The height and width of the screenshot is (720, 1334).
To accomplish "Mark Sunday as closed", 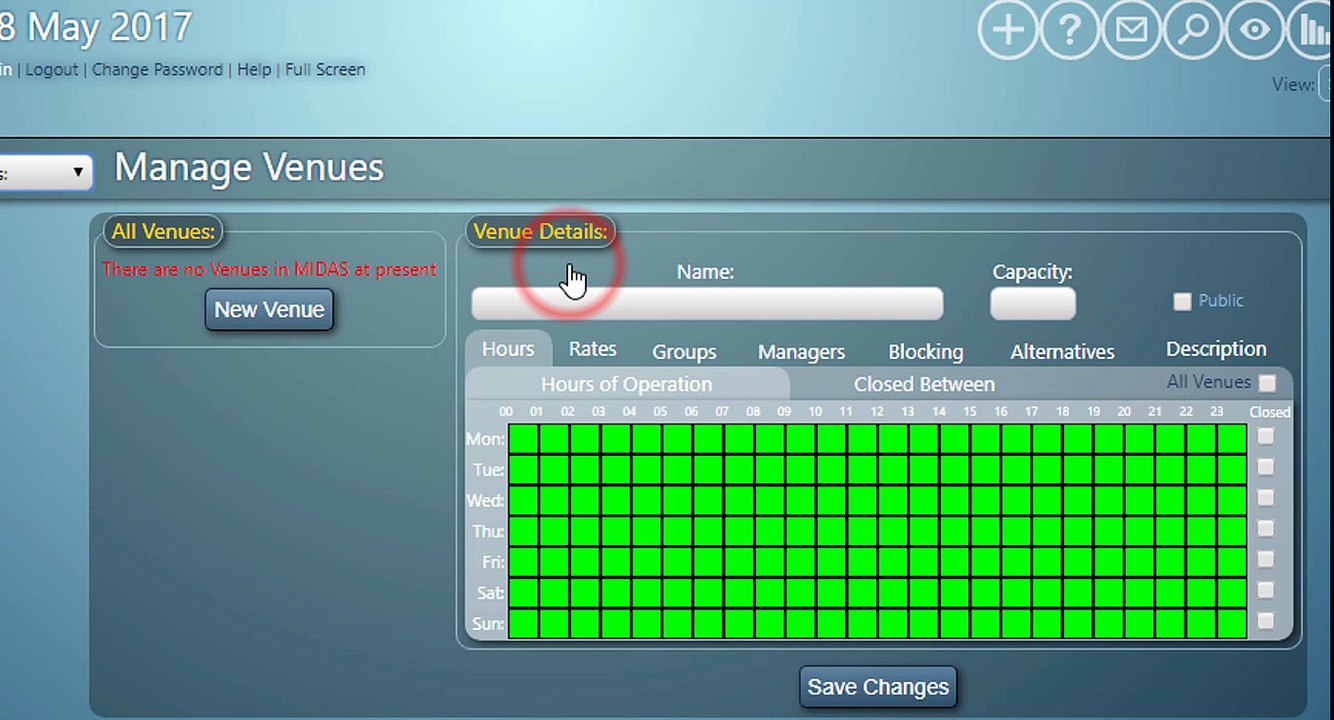I will pos(1266,621).
